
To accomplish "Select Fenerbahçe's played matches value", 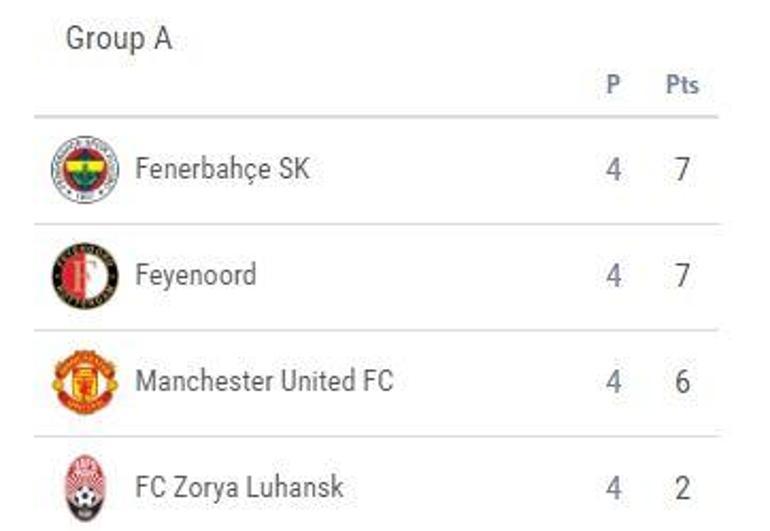I will coord(613,170).
